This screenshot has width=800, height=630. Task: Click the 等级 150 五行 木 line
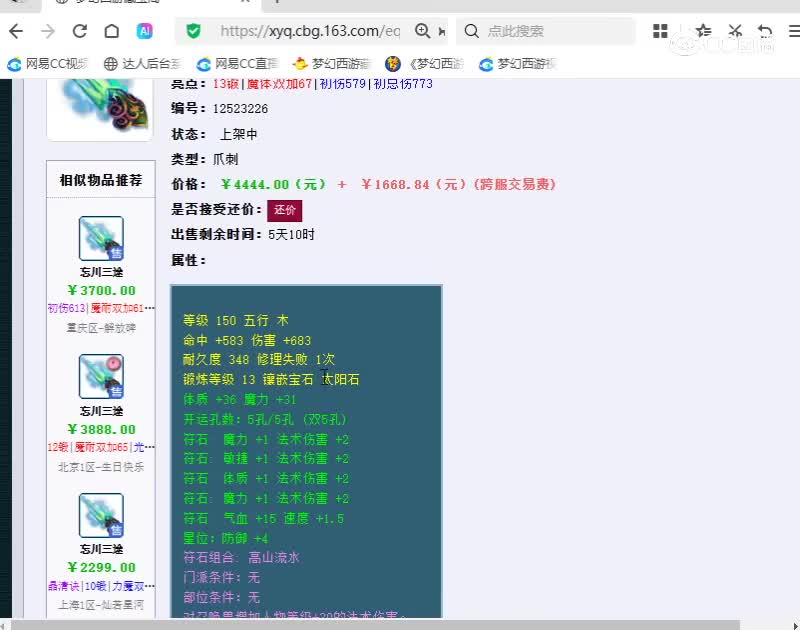pos(236,320)
